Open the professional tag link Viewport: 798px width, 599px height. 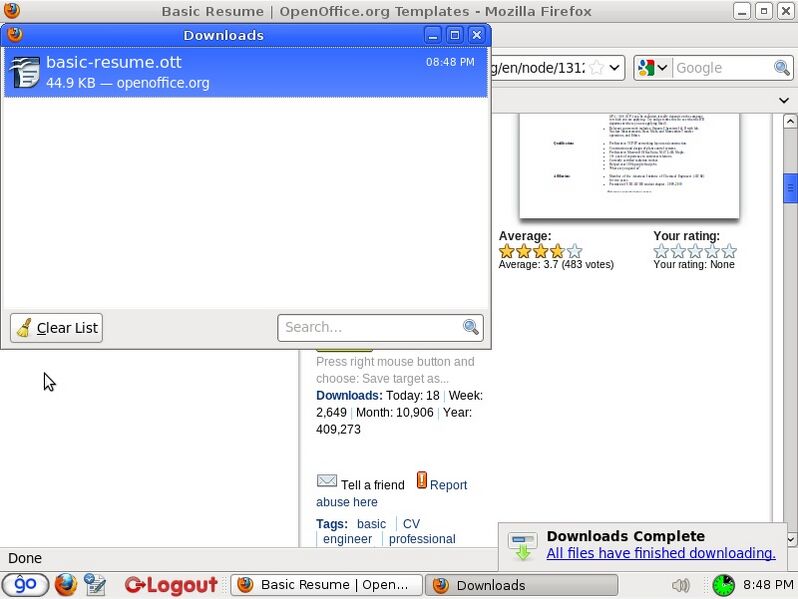pos(422,539)
